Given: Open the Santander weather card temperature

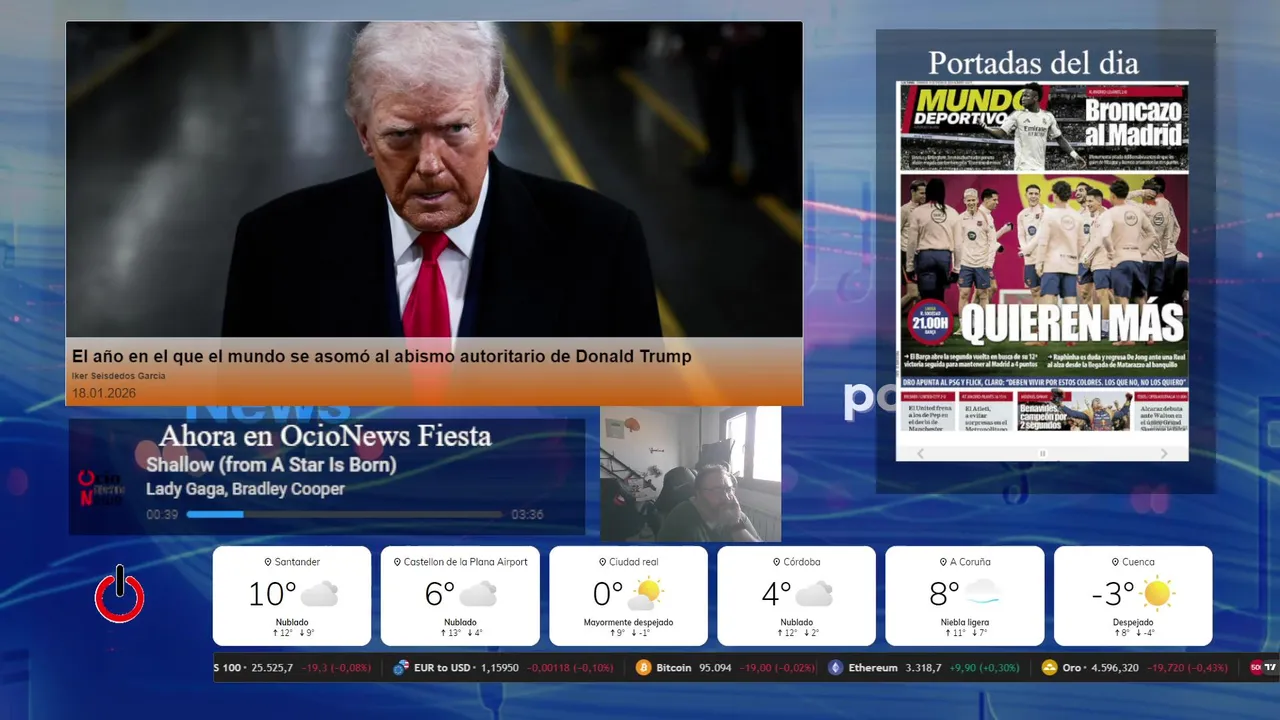Looking at the screenshot, I should 272,594.
